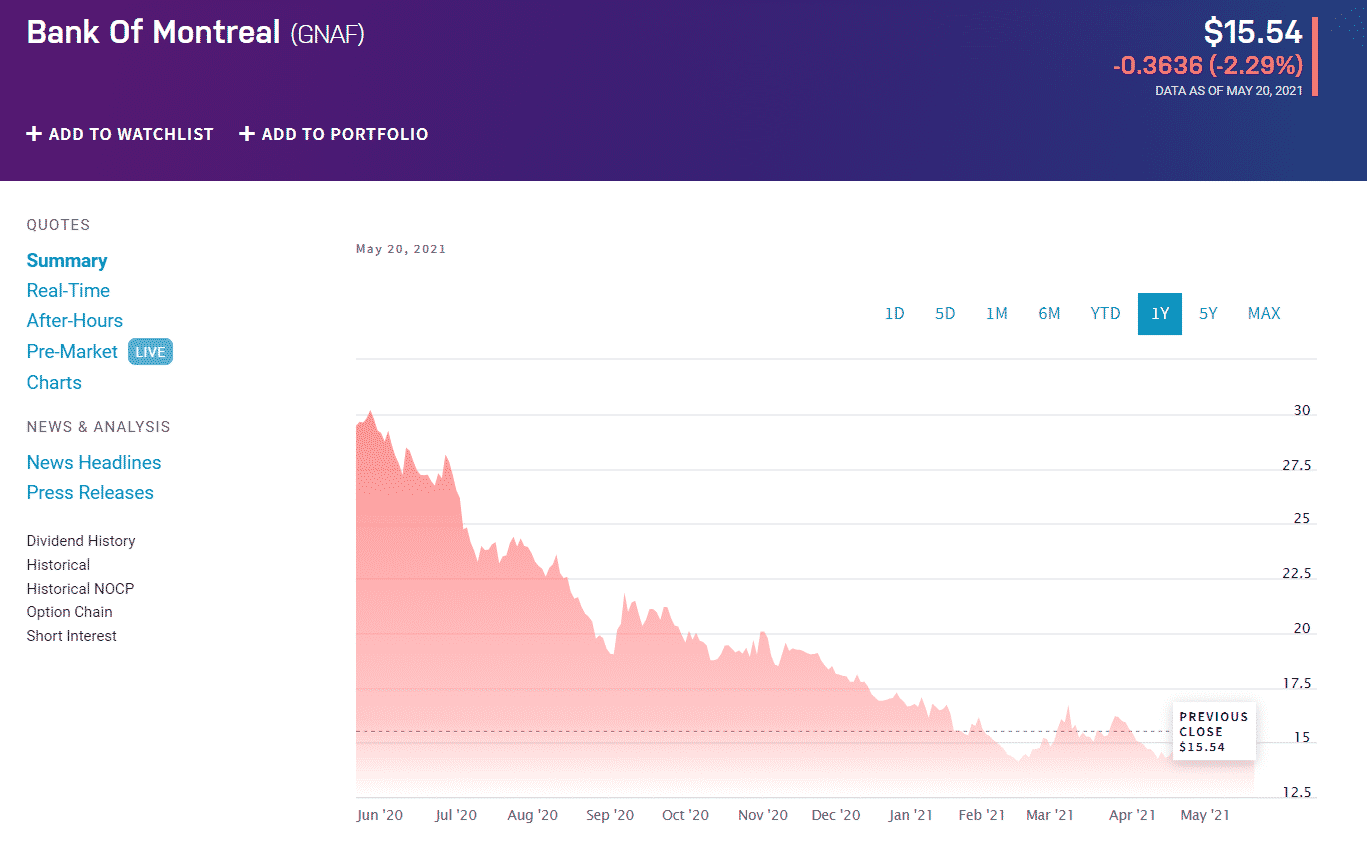Viewport: 1367px width, 867px height.
Task: Click the Dec '20 axis label
Action: 836,815
